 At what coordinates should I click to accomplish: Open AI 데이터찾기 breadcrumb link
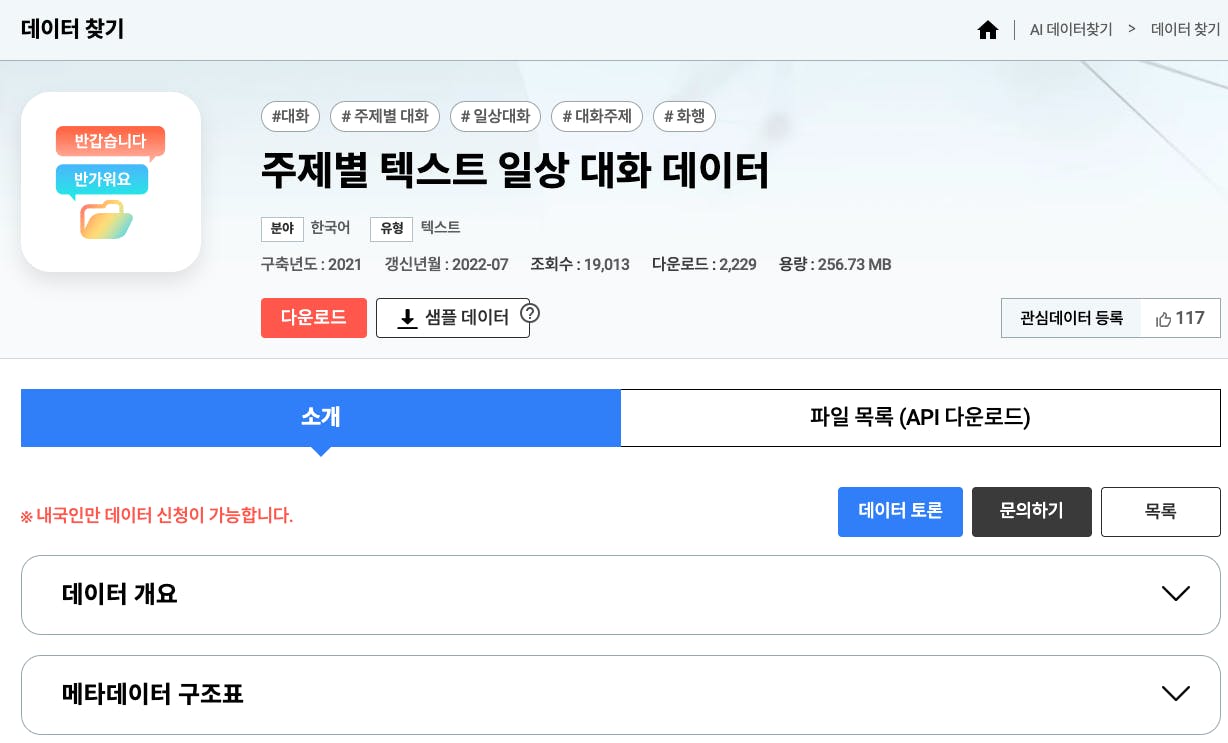pos(1071,30)
